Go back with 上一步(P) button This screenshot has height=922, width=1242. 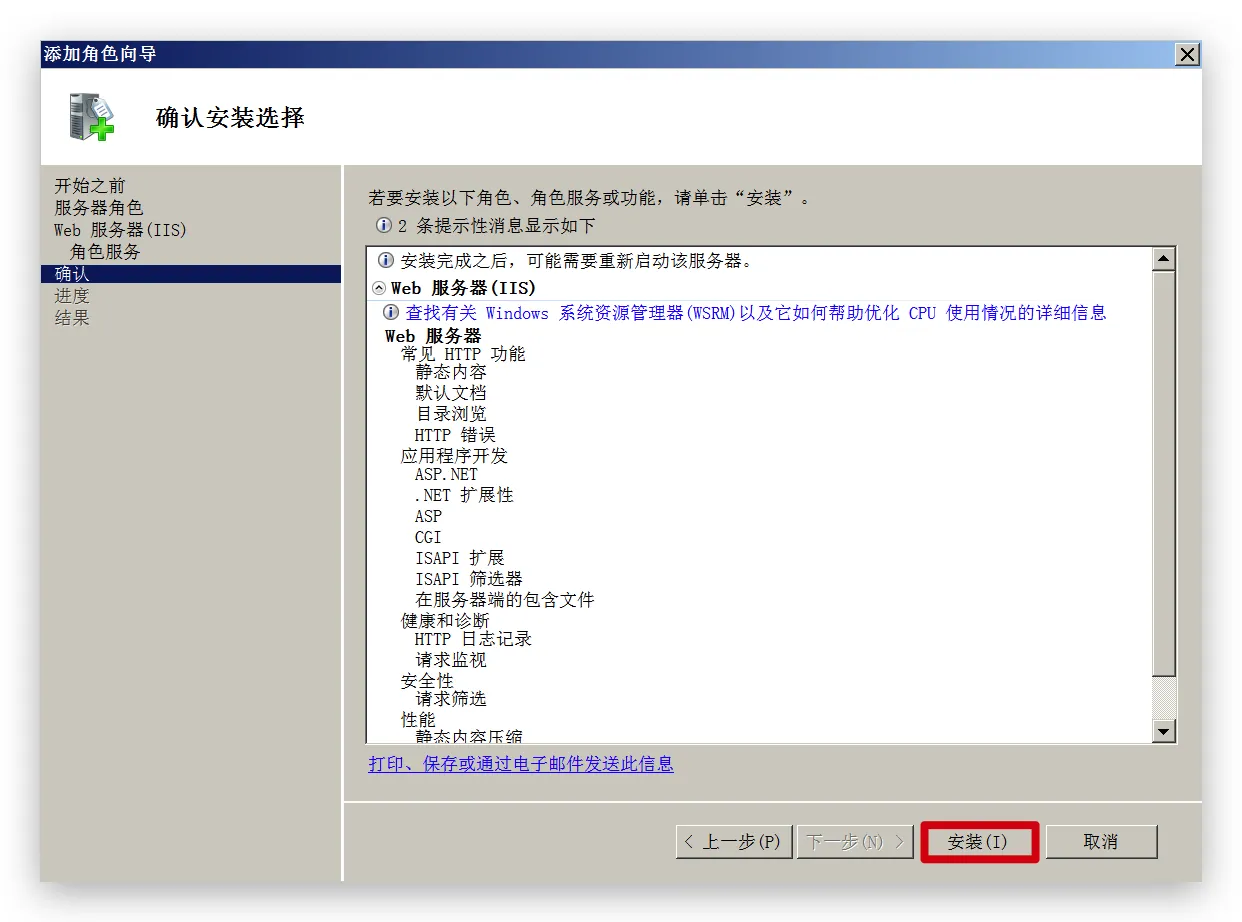point(734,842)
